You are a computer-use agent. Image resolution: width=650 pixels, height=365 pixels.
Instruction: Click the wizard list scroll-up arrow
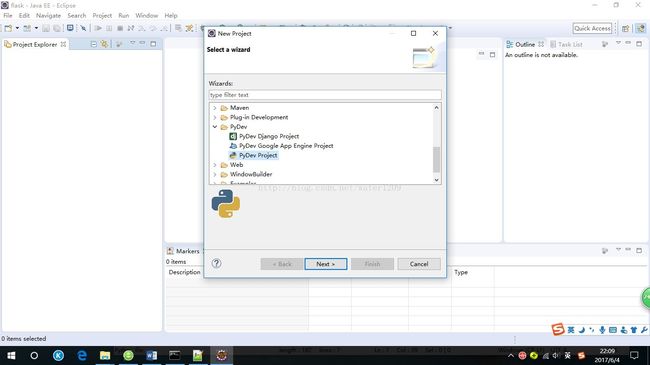click(436, 107)
